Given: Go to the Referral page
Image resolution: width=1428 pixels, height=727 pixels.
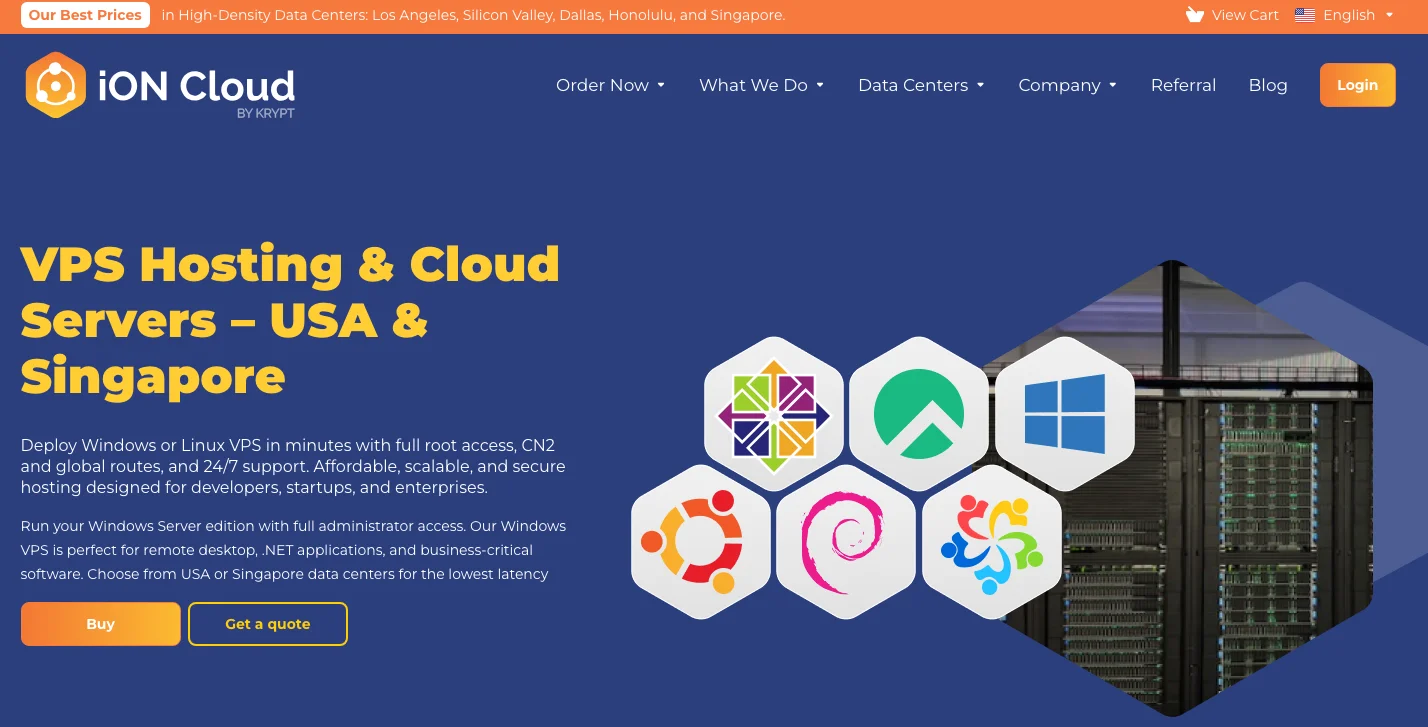Looking at the screenshot, I should pos(1183,85).
